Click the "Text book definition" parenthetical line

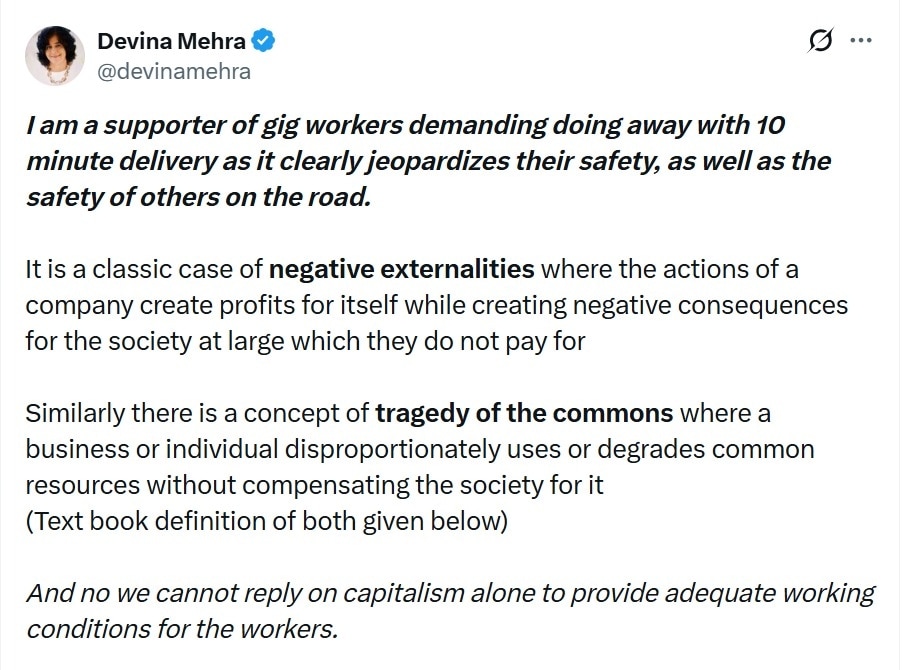(267, 521)
